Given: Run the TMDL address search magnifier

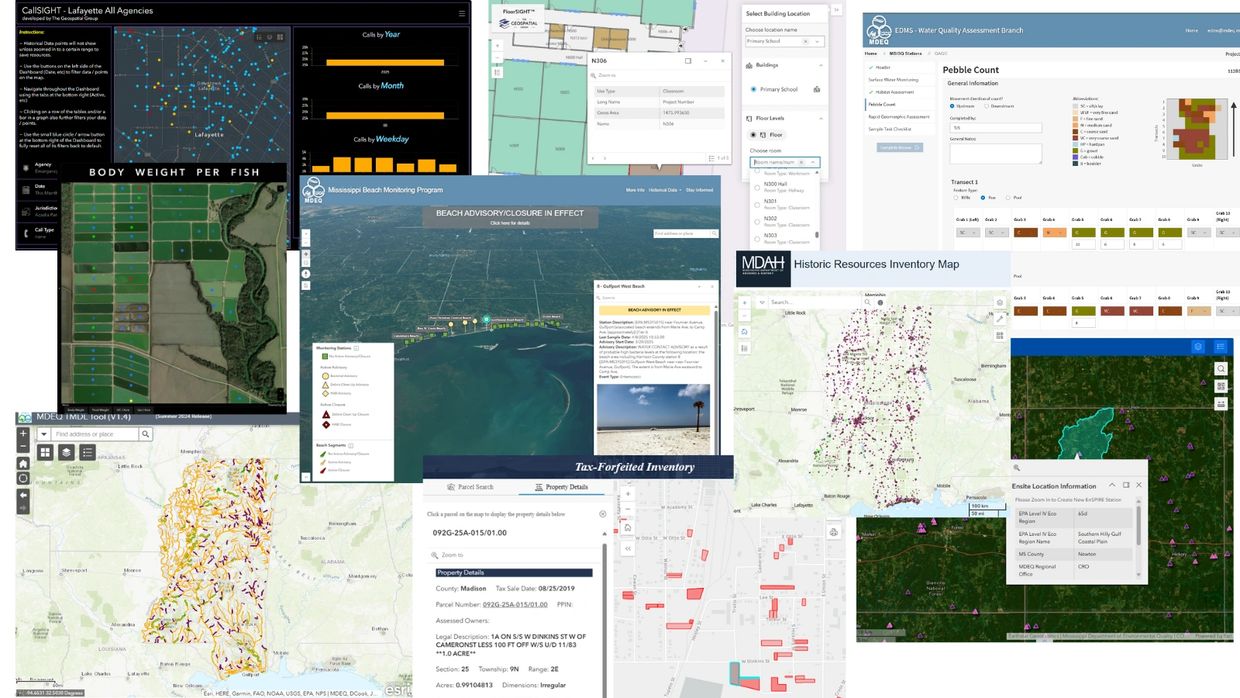Looking at the screenshot, I should [145, 434].
